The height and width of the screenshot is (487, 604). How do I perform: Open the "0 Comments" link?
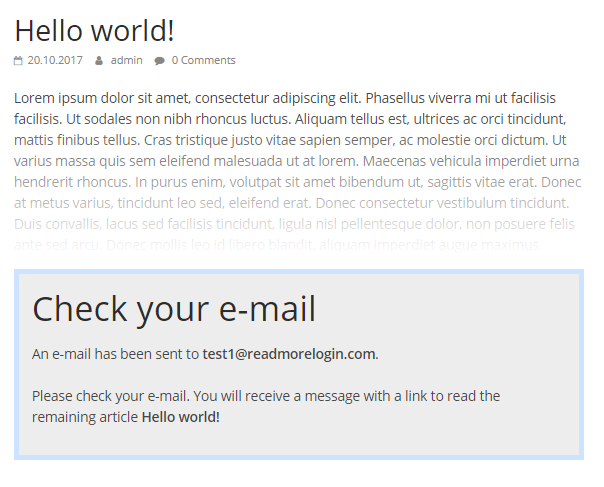[x=203, y=60]
